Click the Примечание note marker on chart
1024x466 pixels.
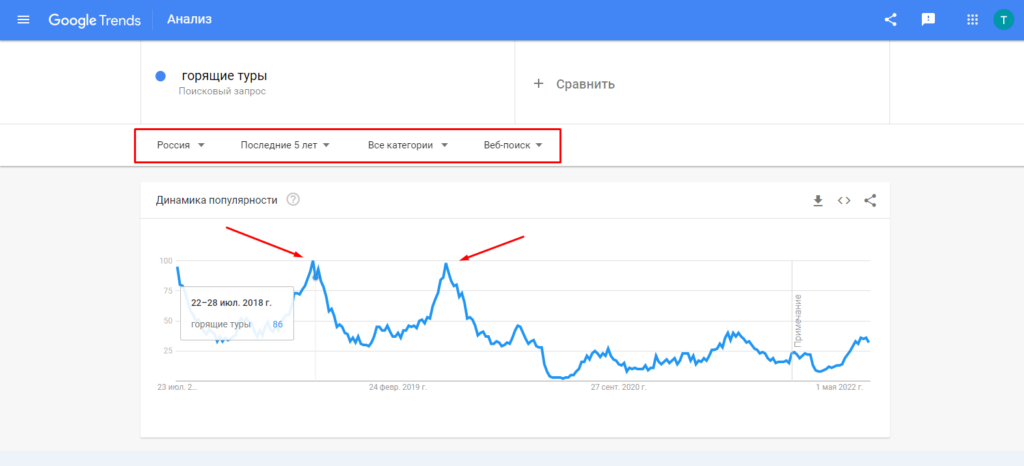(798, 320)
